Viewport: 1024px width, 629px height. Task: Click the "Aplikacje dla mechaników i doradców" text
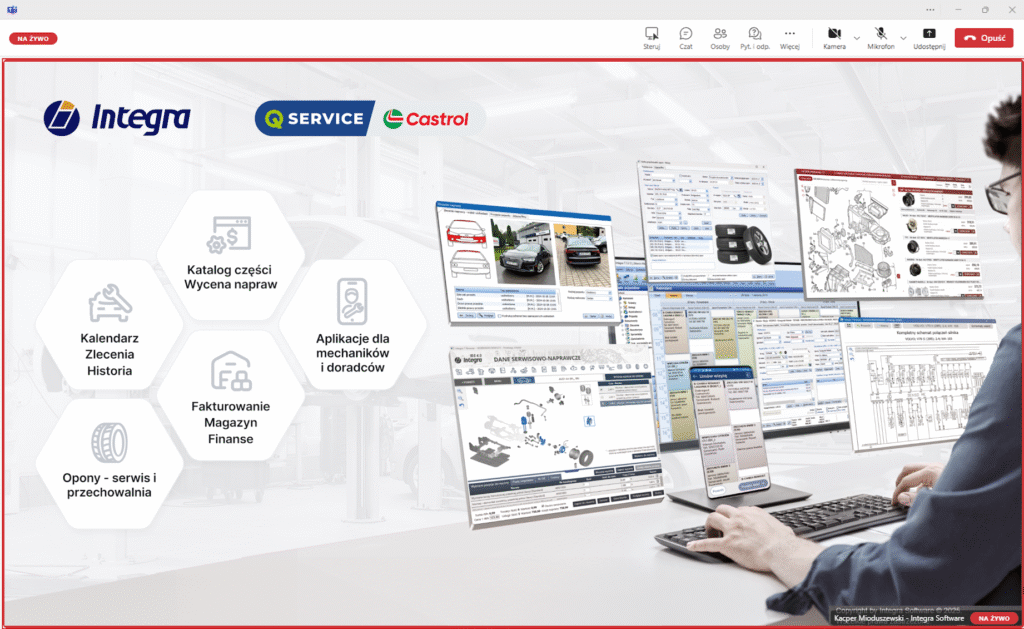tap(353, 353)
